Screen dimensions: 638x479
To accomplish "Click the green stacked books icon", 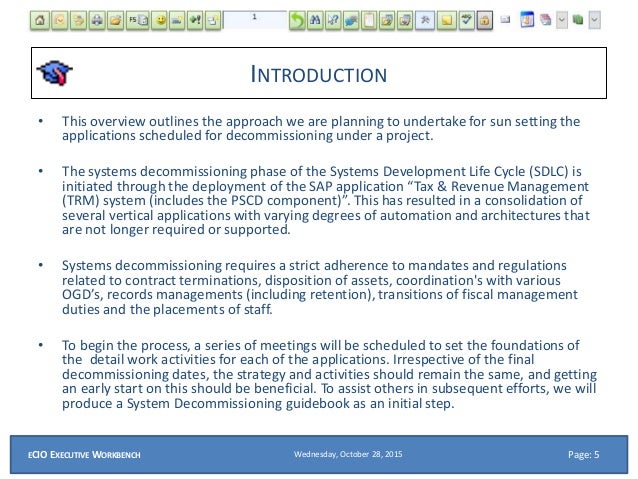I will coord(578,20).
